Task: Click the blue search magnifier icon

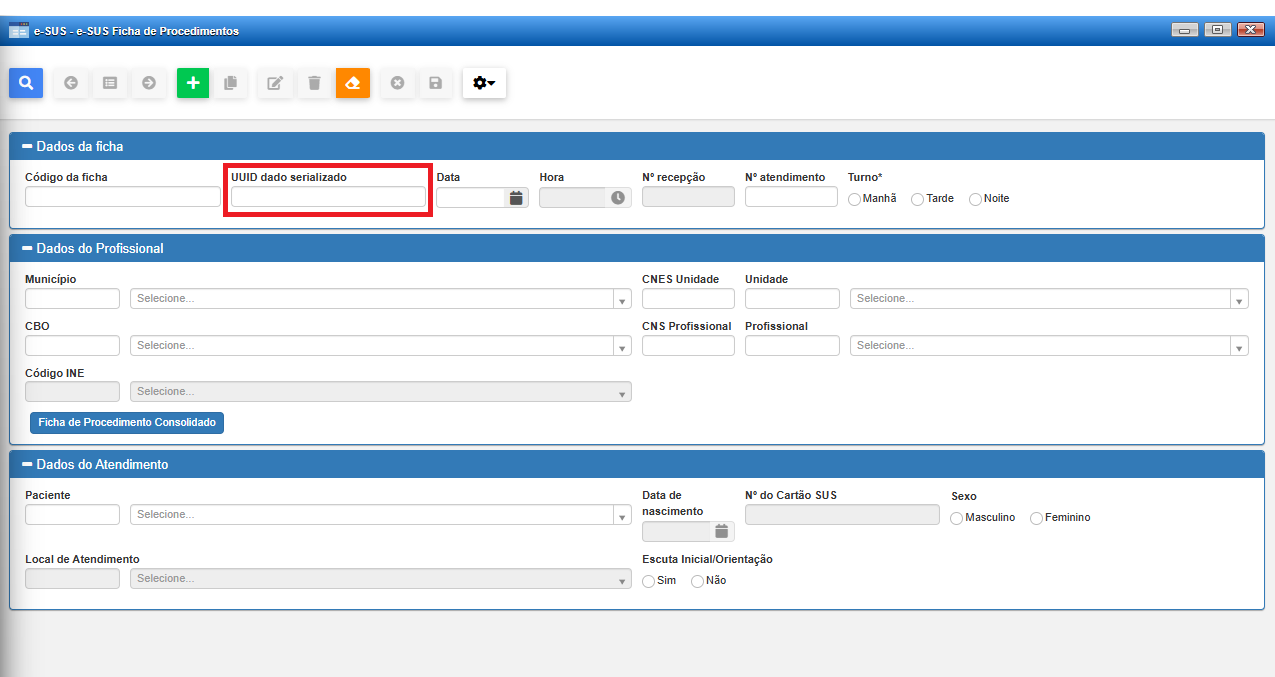Action: tap(26, 83)
